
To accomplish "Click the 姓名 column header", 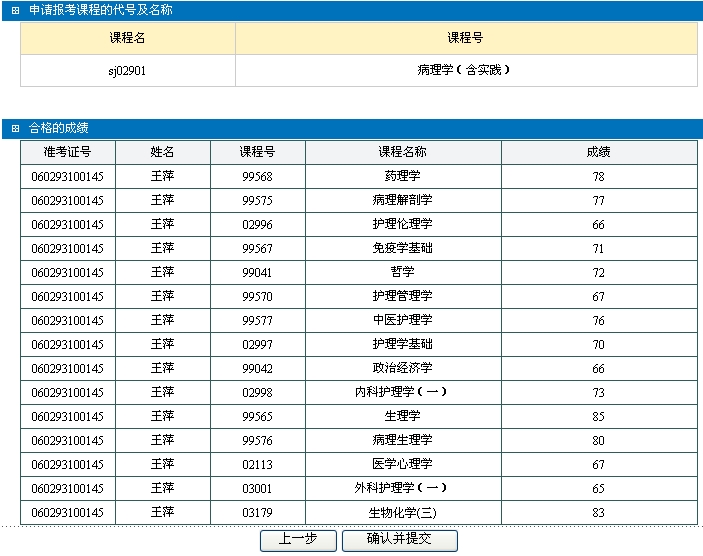I will tap(162, 152).
